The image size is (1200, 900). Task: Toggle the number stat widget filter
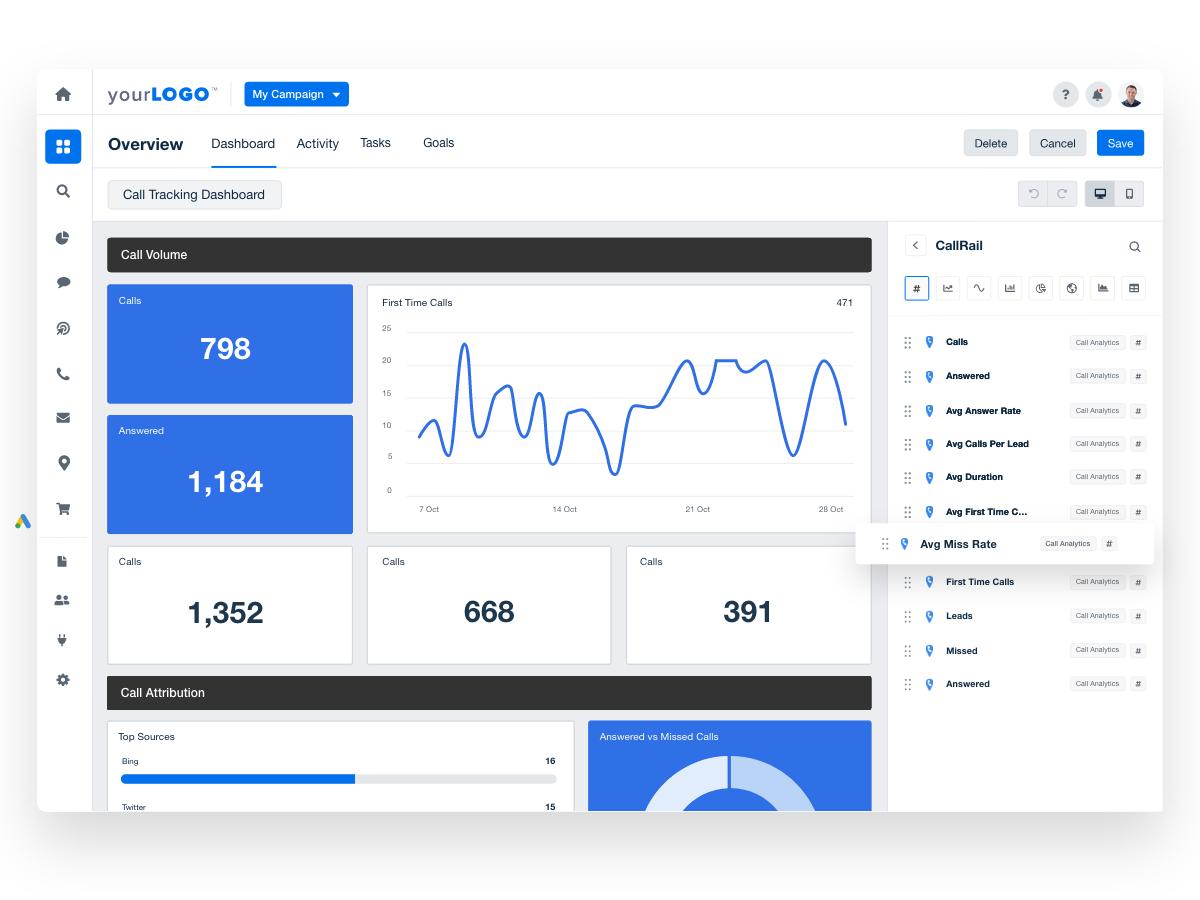[x=917, y=288]
